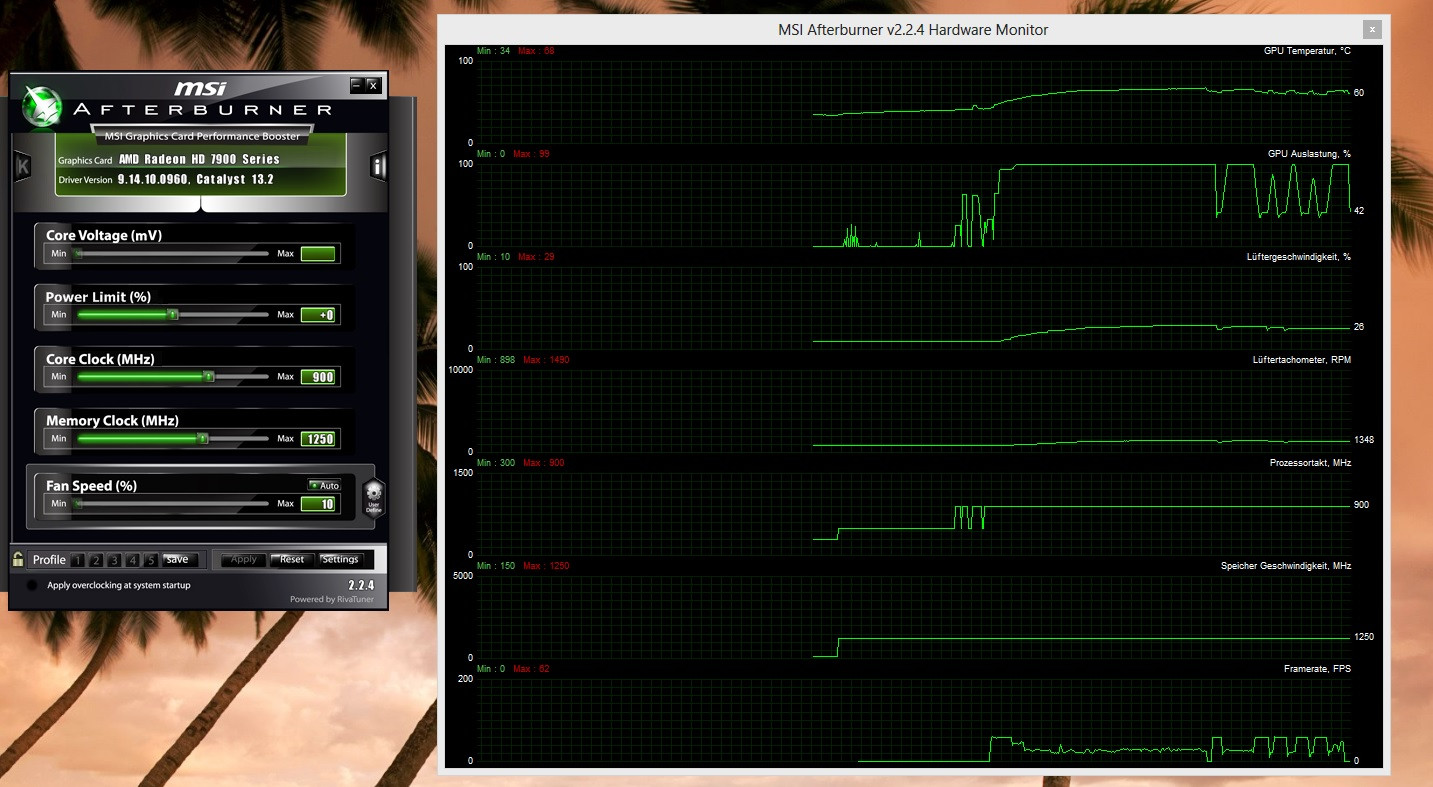
Task: Select profile slot 2
Action: (x=96, y=560)
